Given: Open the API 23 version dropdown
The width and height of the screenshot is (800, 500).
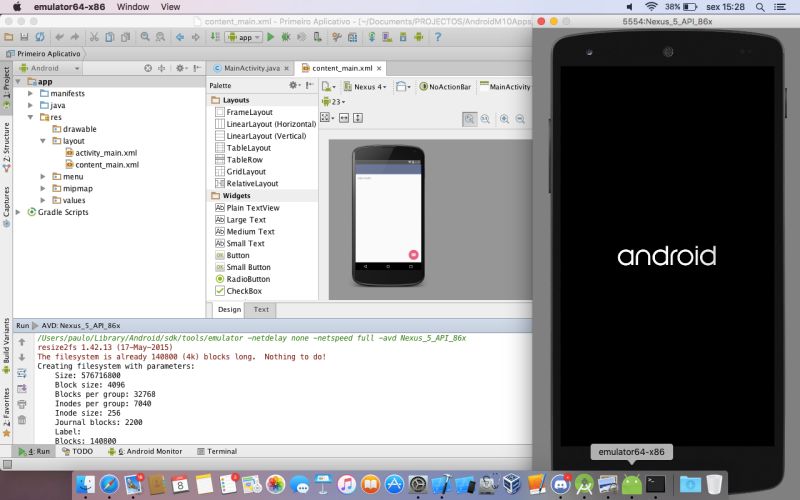Looking at the screenshot, I should point(334,102).
